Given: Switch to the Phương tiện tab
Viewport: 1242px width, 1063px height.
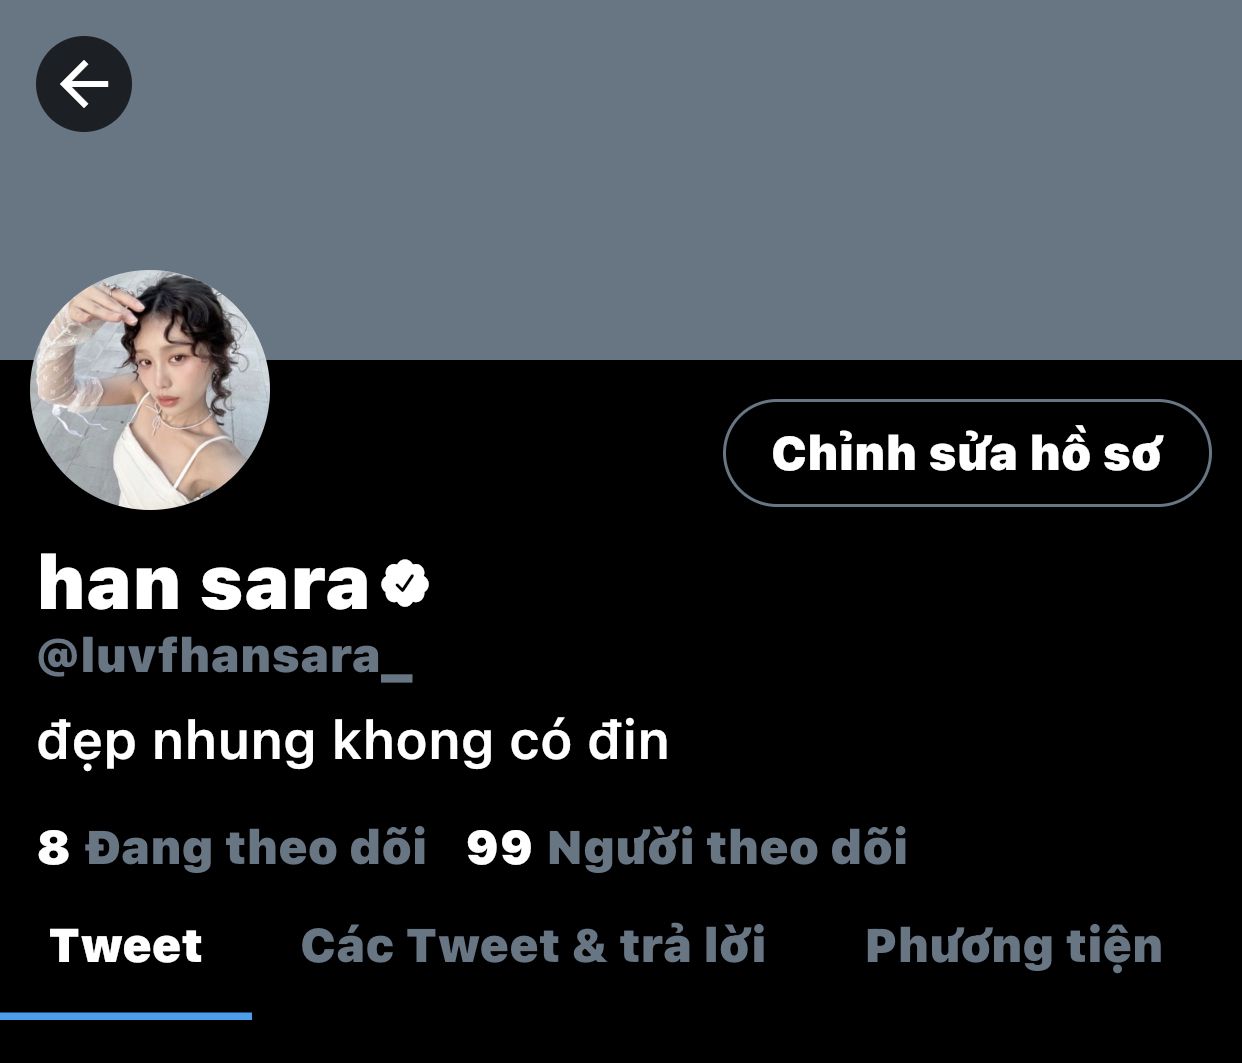Looking at the screenshot, I should point(1013,947).
